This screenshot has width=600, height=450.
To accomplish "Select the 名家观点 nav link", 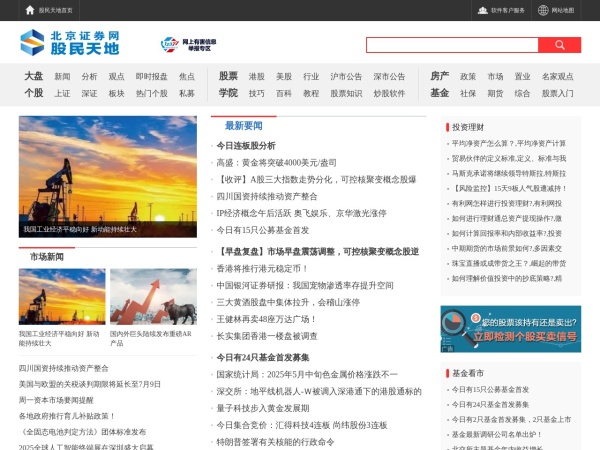I will (x=558, y=77).
